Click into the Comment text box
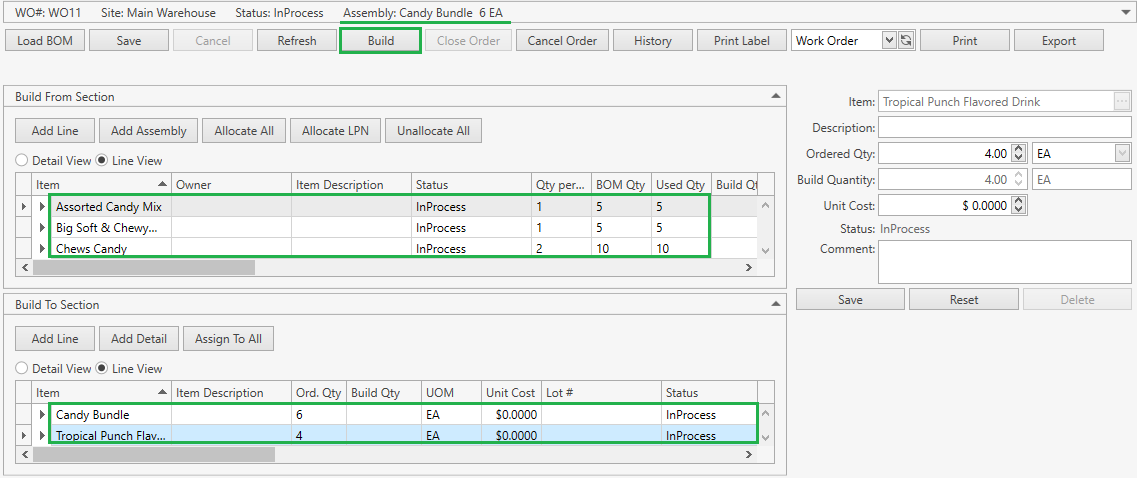The width and height of the screenshot is (1137, 478). coord(1004,262)
